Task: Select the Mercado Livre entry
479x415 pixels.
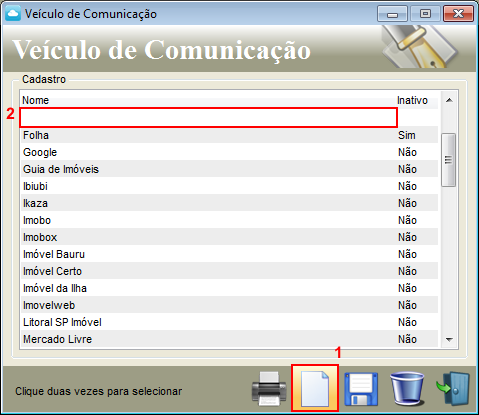Action: pyautogui.click(x=230, y=339)
